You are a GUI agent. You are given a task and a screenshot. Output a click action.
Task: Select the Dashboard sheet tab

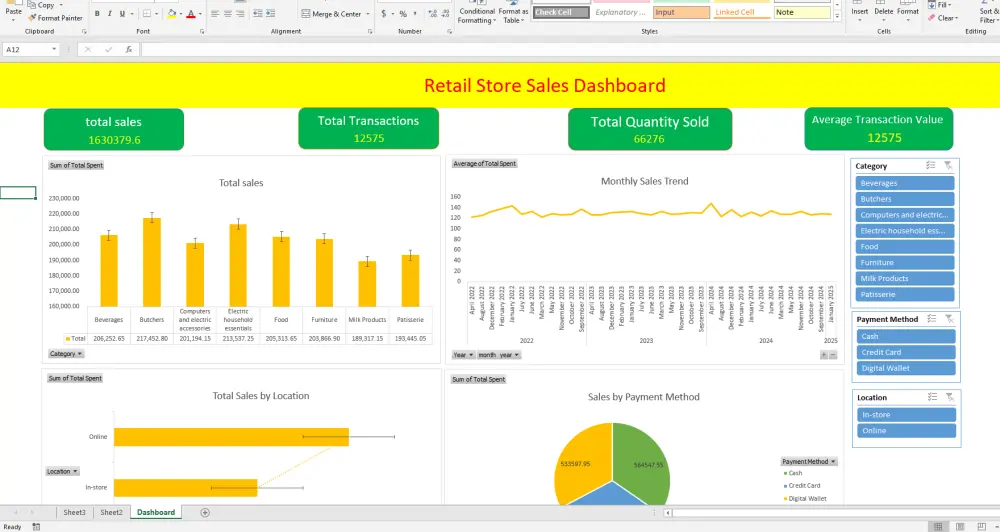pyautogui.click(x=156, y=512)
